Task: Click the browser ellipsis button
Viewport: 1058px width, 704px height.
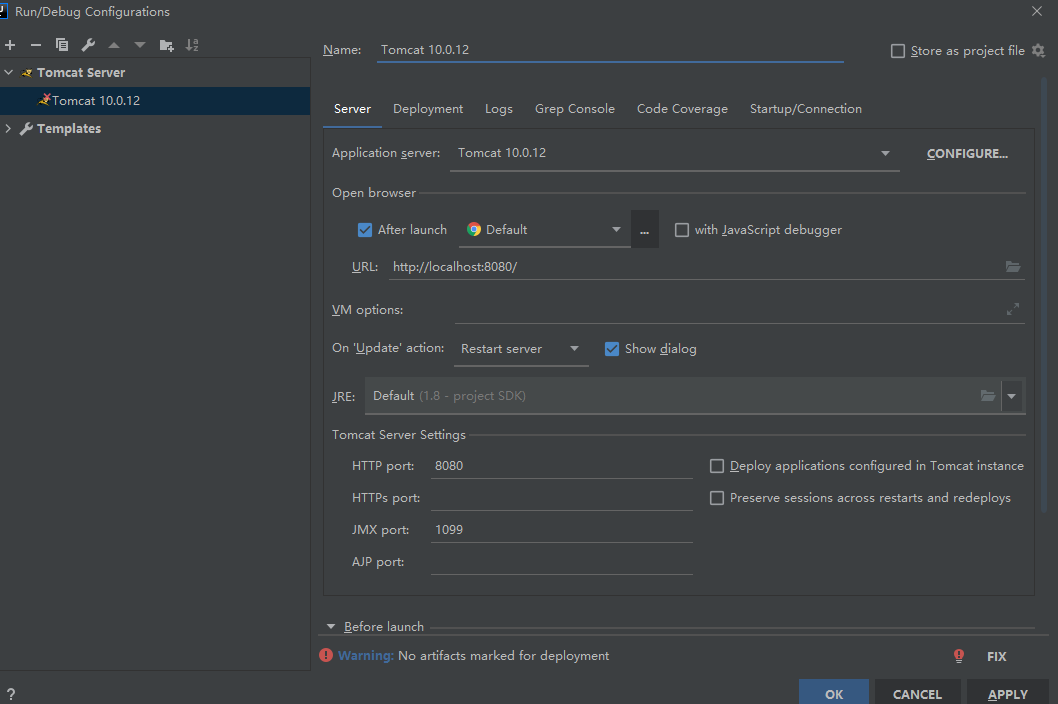Action: [x=644, y=229]
